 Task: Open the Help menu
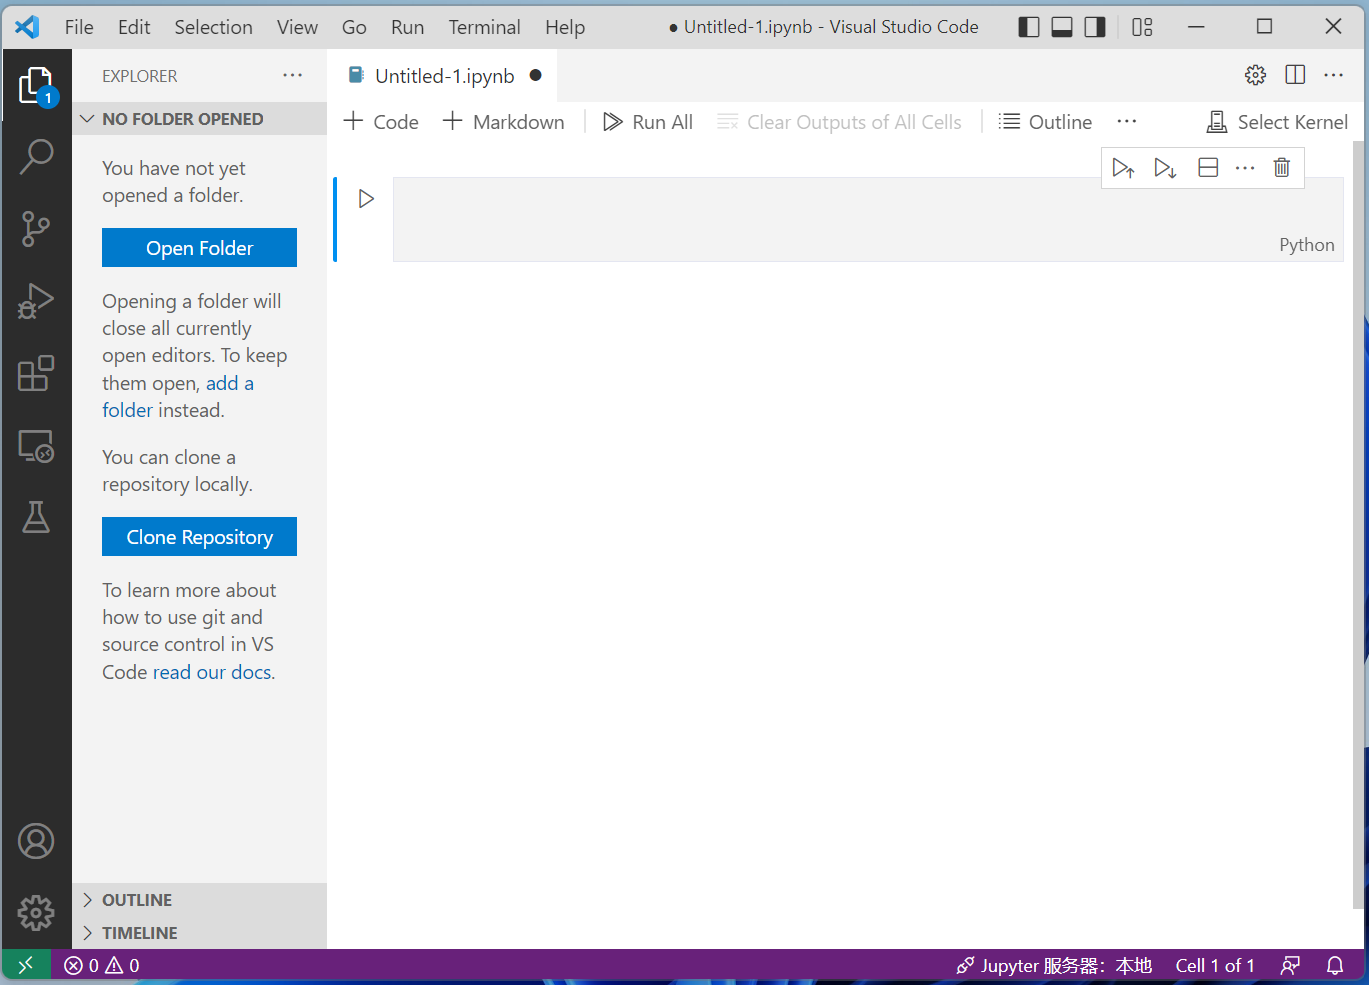(565, 27)
